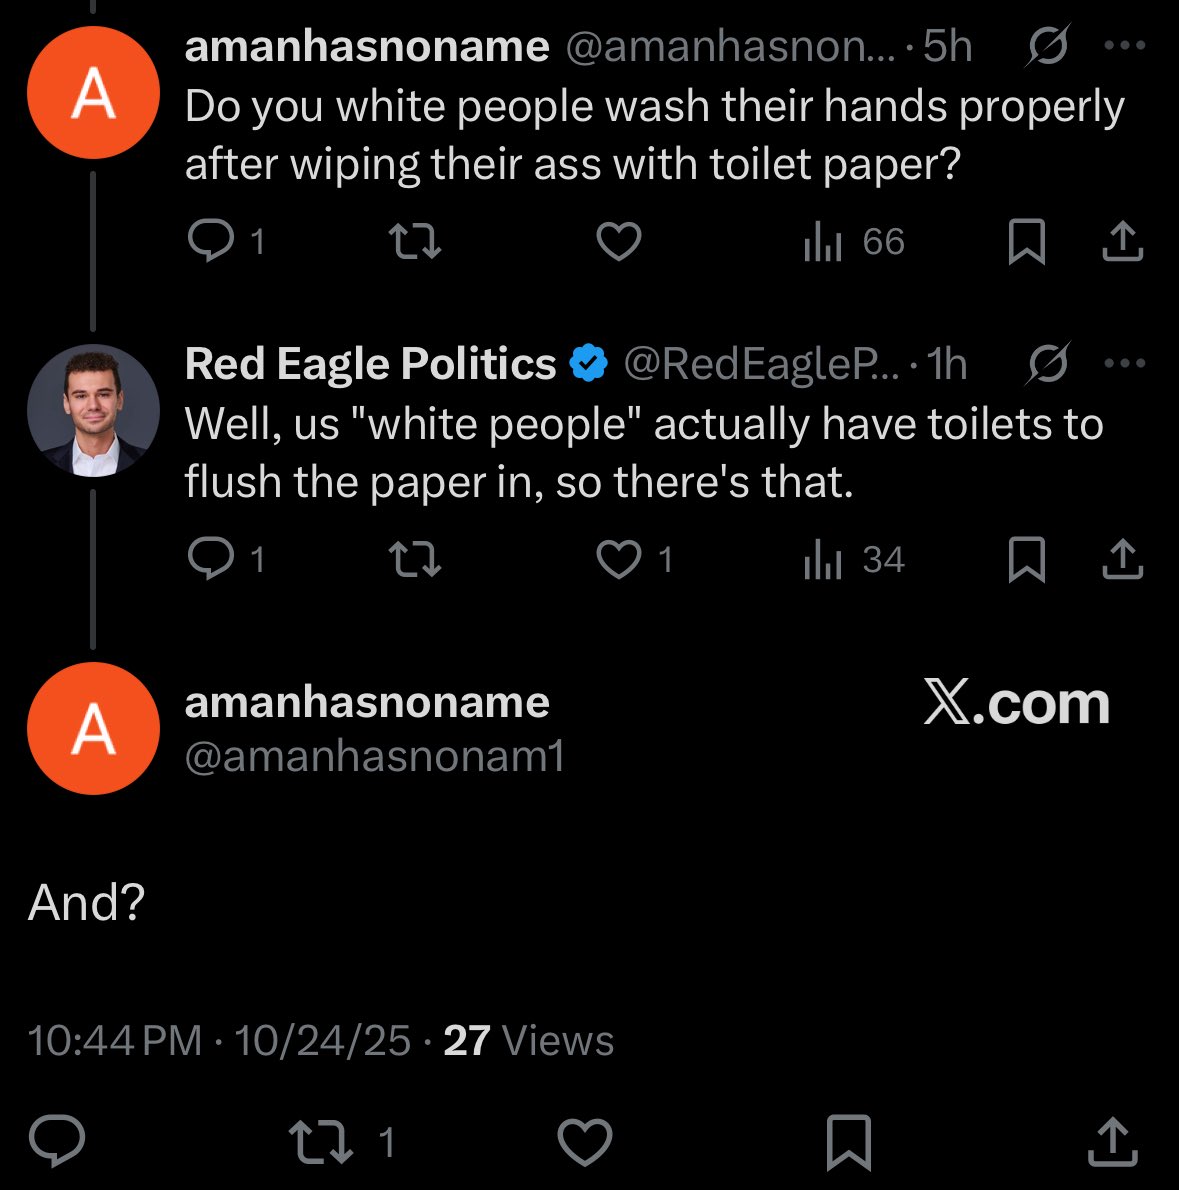Open Red Eagle Politics profile name link

(370, 363)
